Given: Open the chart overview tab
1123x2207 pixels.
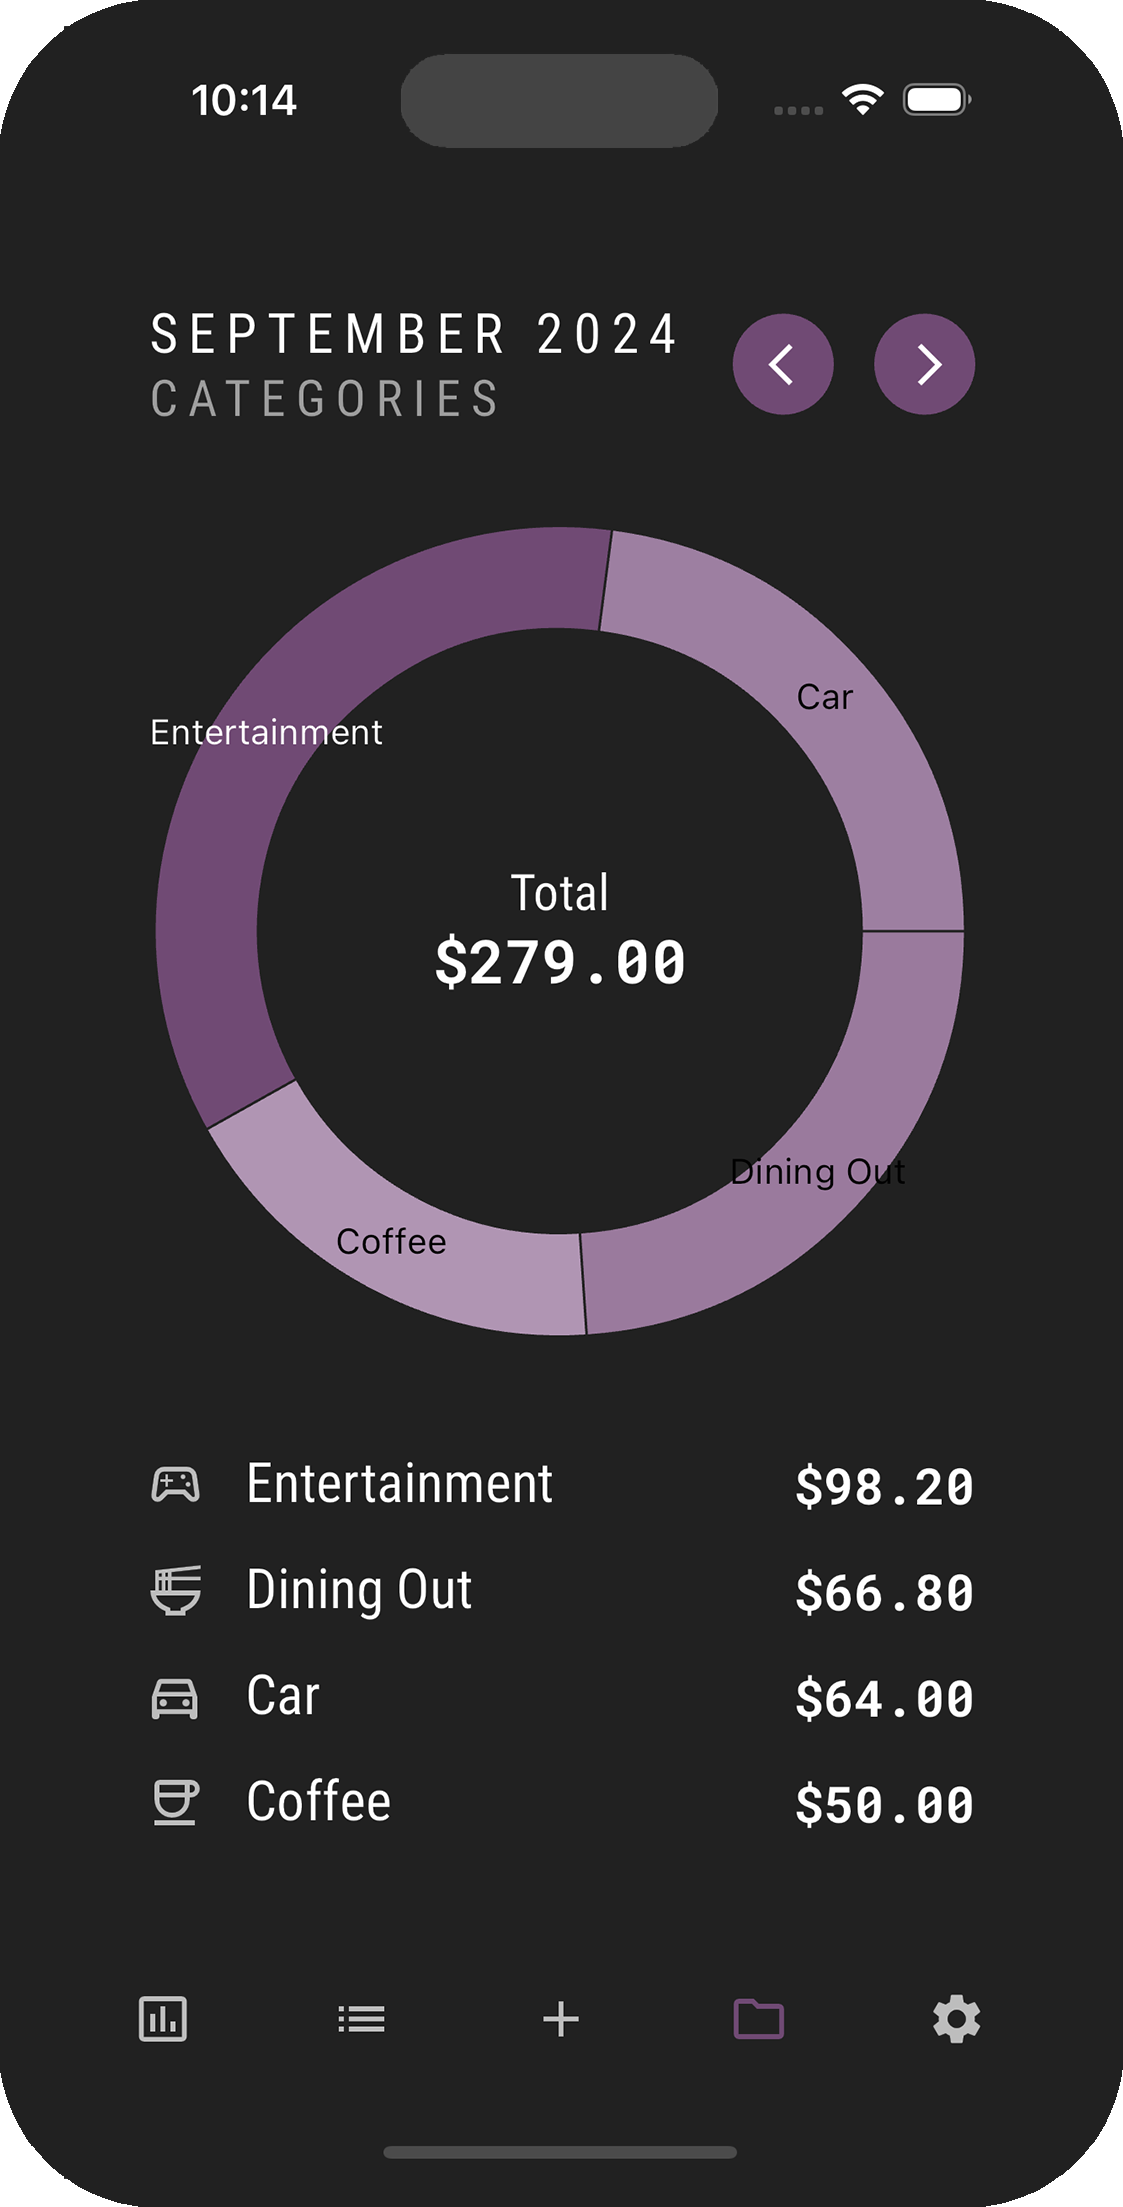Looking at the screenshot, I should point(163,2018).
